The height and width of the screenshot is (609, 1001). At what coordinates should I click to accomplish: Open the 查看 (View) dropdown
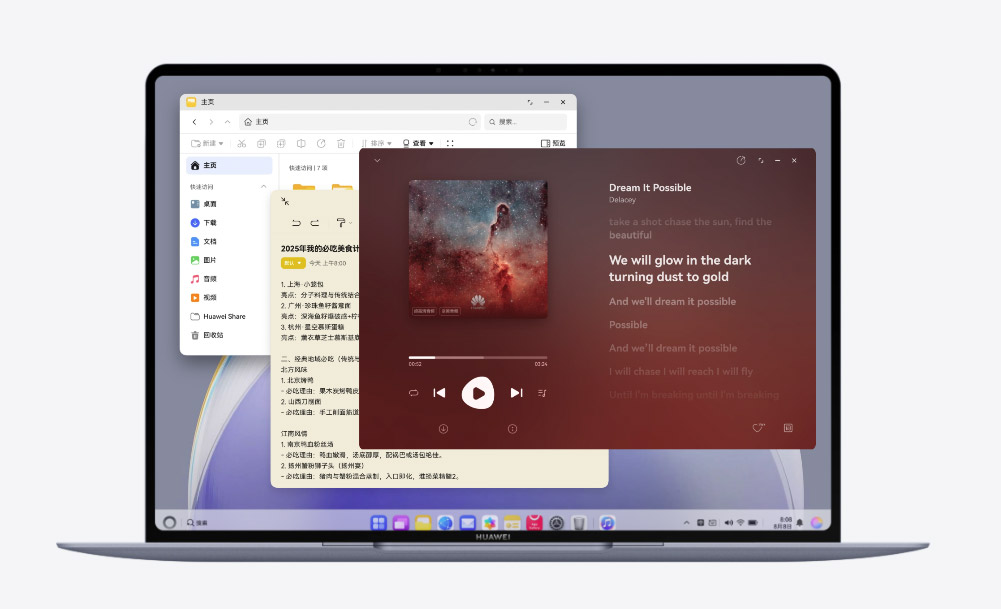pyautogui.click(x=418, y=143)
